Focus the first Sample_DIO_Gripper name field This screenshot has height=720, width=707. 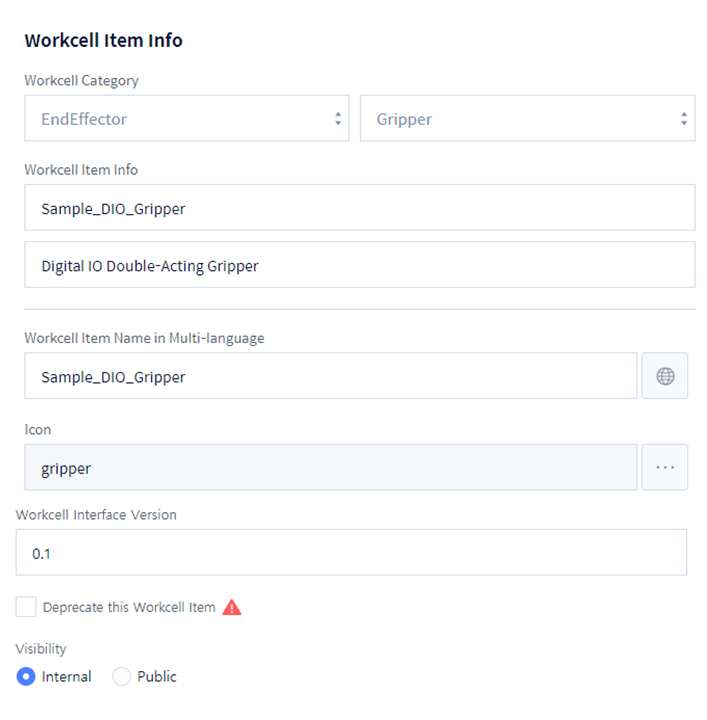tap(359, 208)
